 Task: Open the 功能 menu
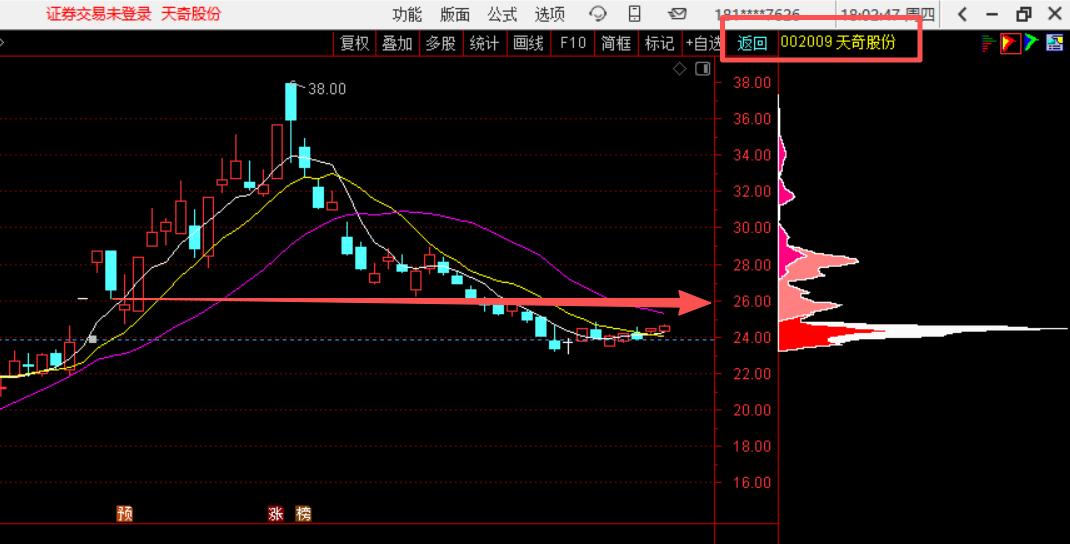pyautogui.click(x=407, y=14)
